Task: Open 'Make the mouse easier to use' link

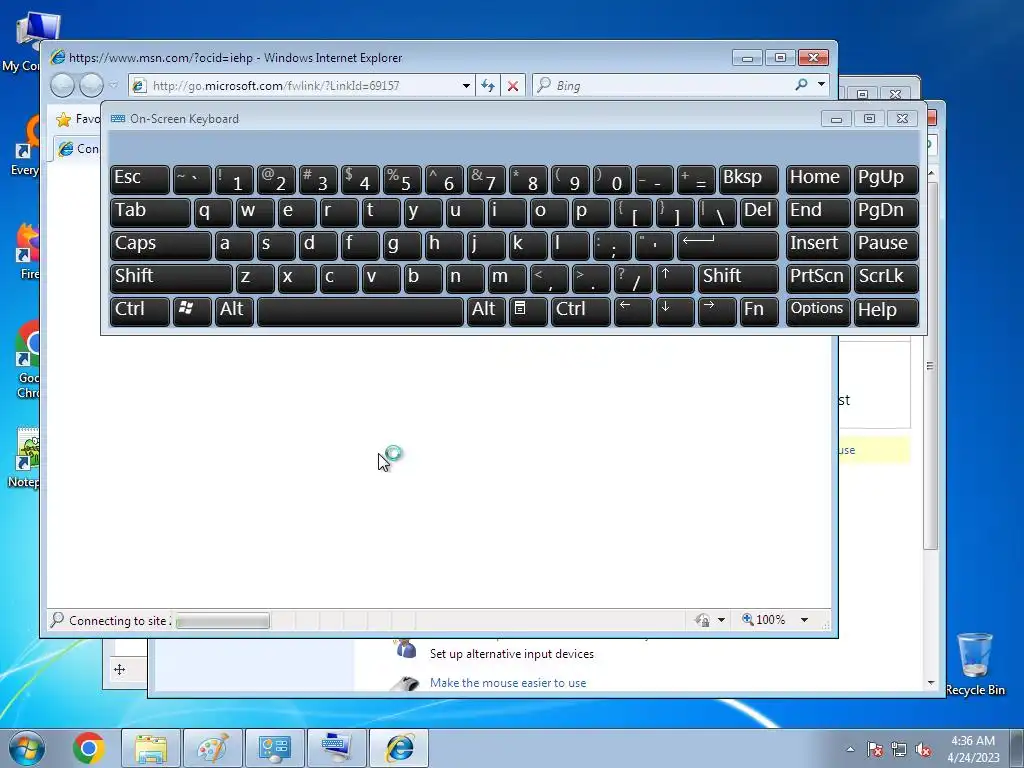Action: tap(507, 682)
